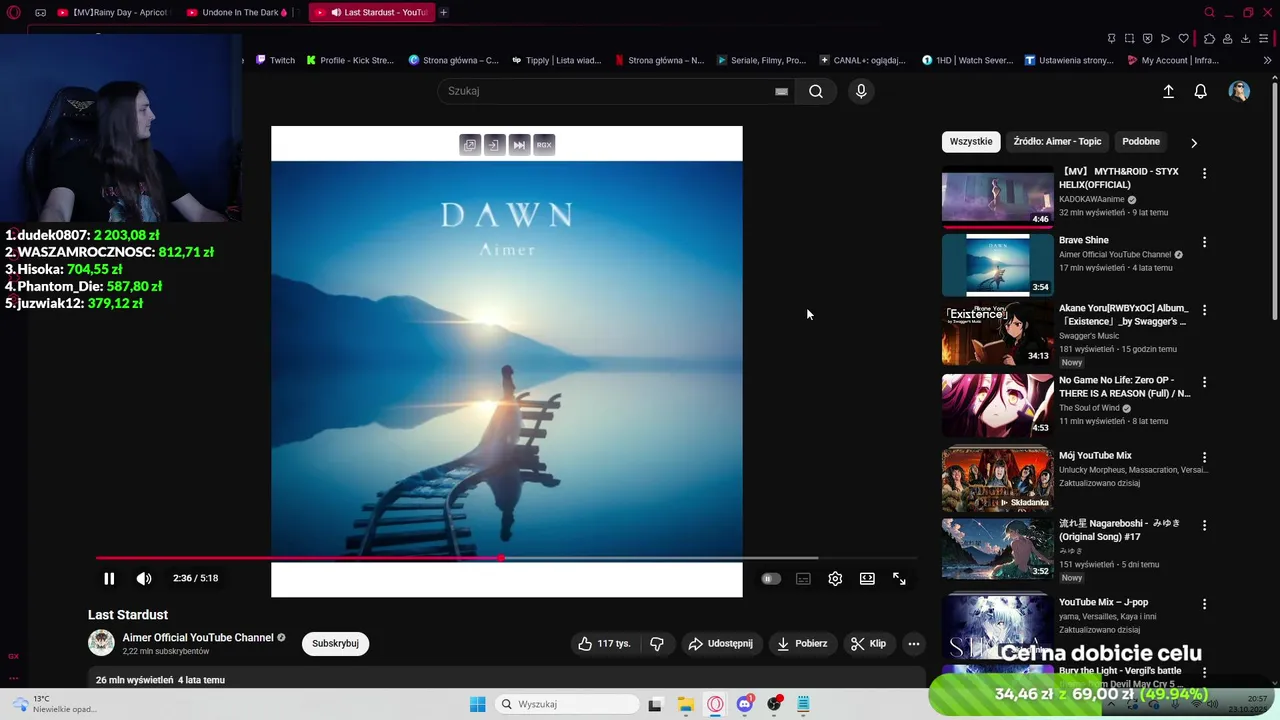Open YouTube notifications bell
Image resolution: width=1280 pixels, height=720 pixels.
[x=1201, y=91]
